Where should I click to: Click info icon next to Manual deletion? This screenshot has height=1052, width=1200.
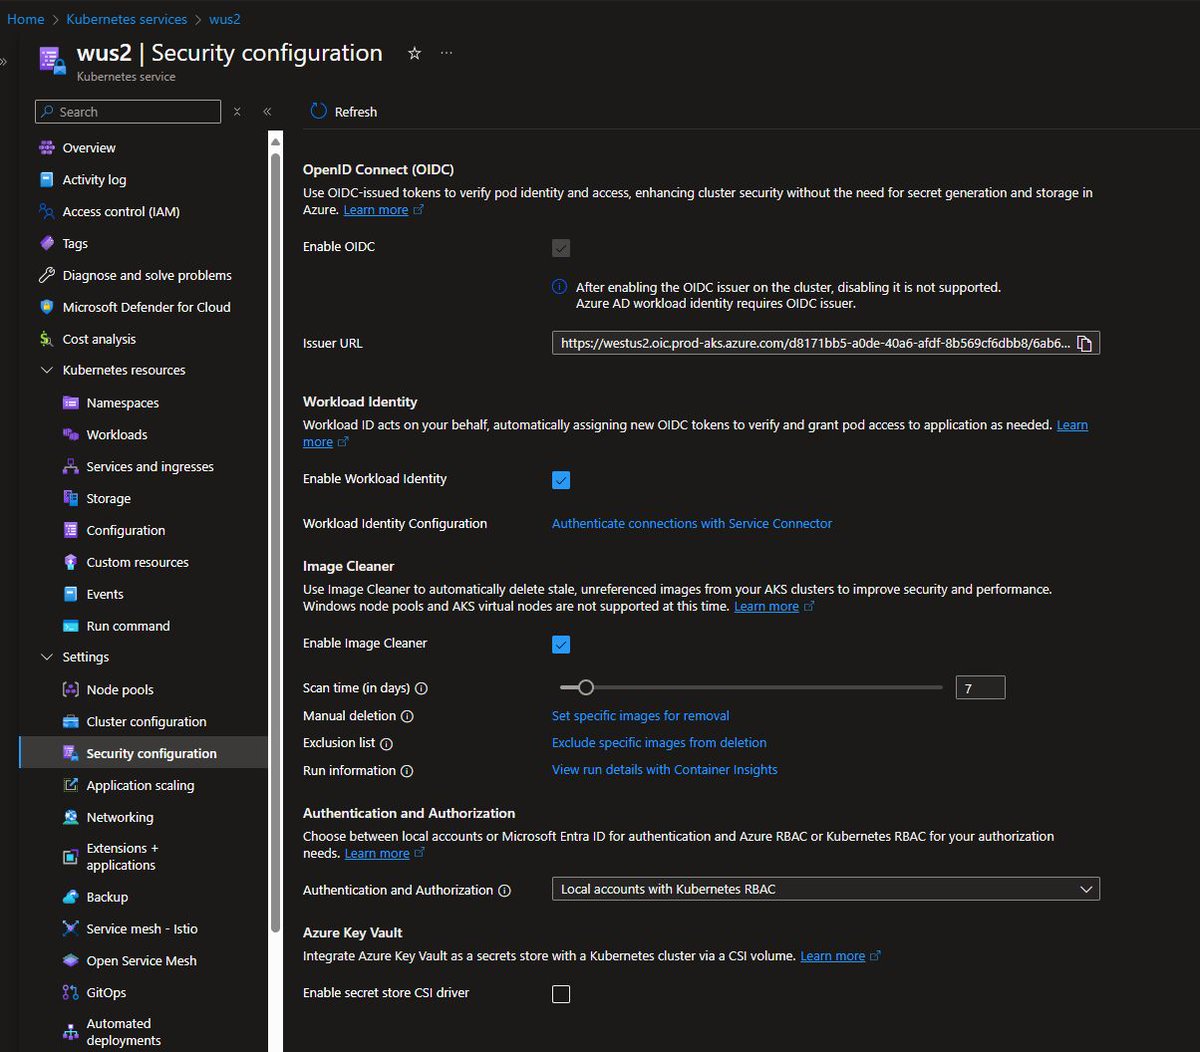(x=407, y=717)
